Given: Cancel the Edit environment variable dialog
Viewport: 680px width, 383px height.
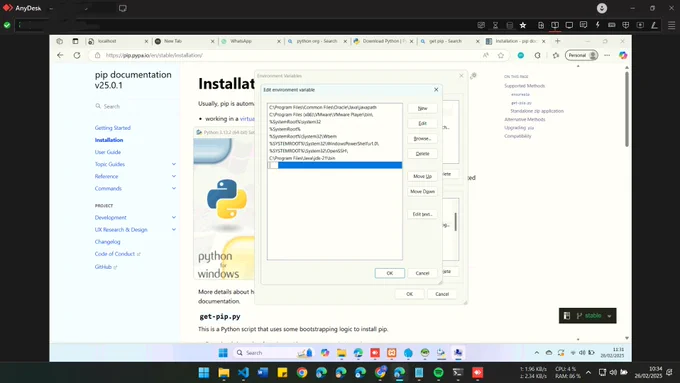Looking at the screenshot, I should point(422,273).
